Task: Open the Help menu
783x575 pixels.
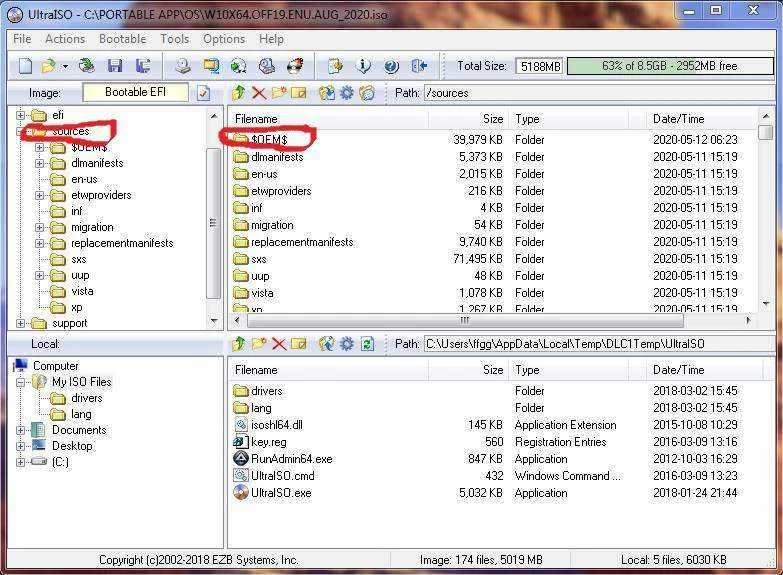Action: (271, 39)
